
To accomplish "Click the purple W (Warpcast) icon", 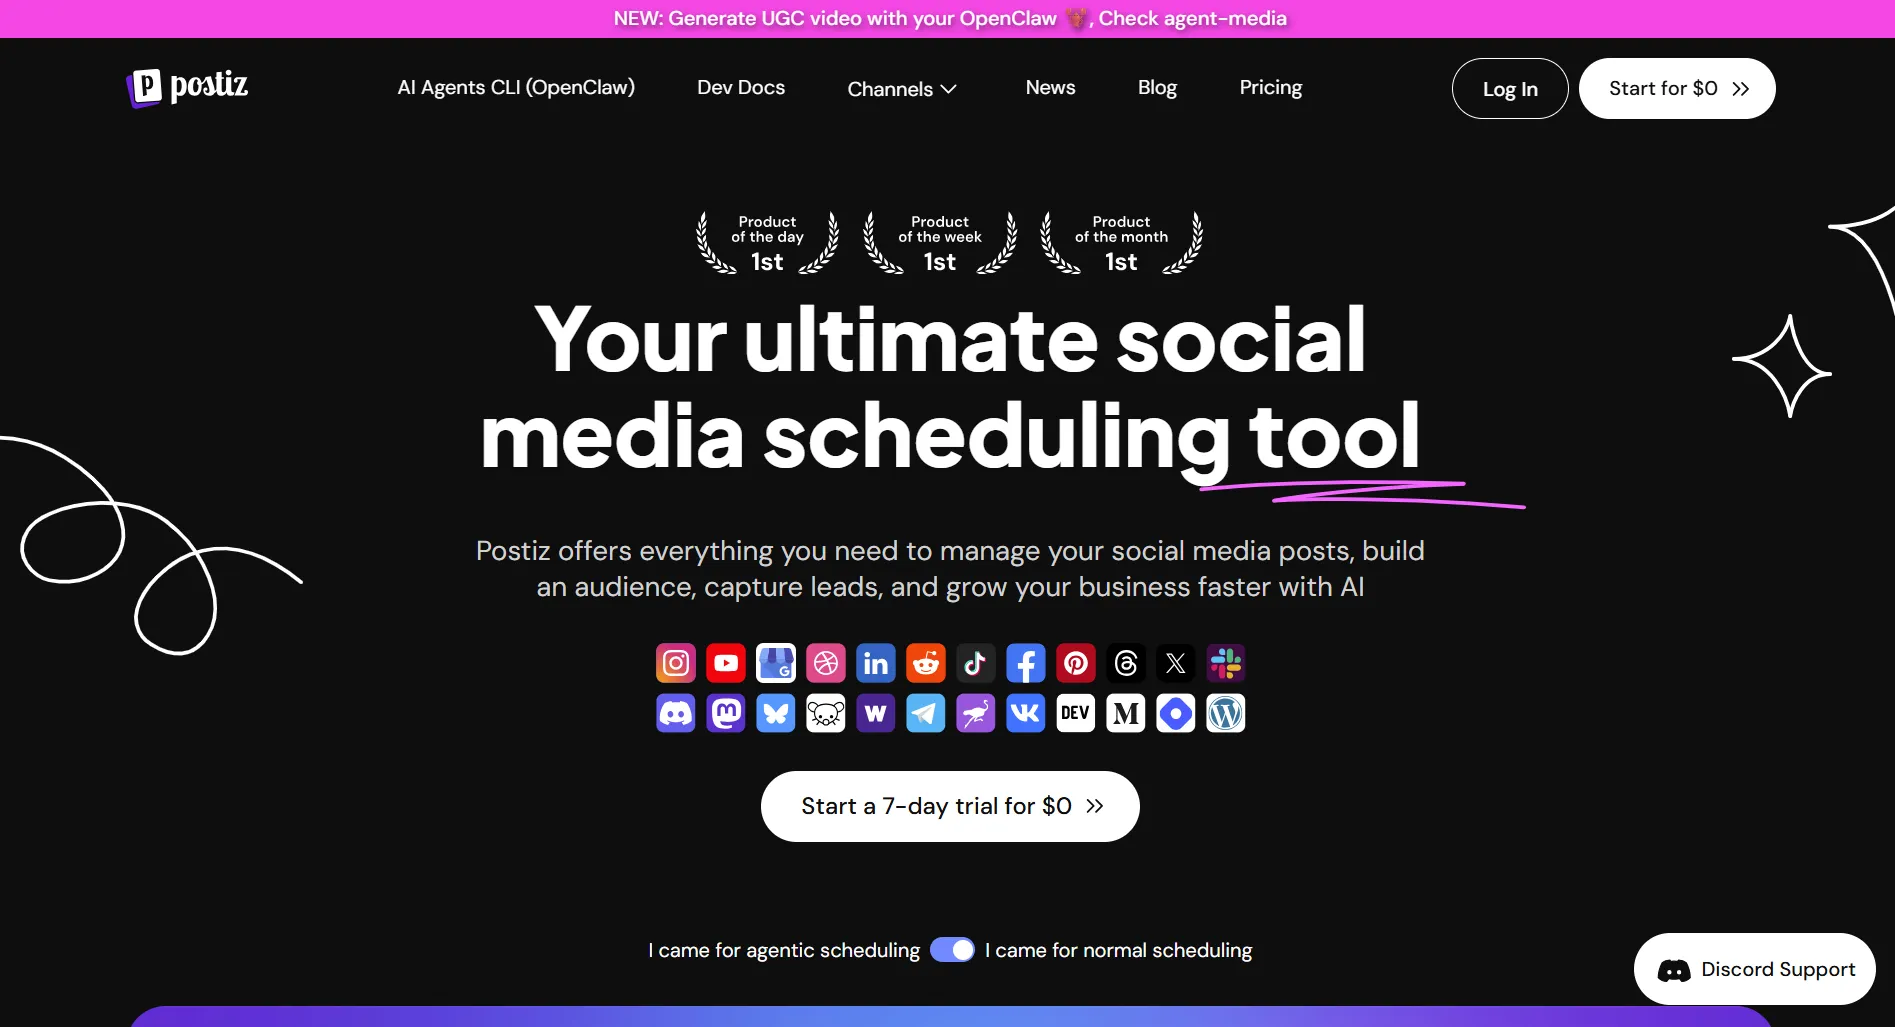I will point(876,713).
